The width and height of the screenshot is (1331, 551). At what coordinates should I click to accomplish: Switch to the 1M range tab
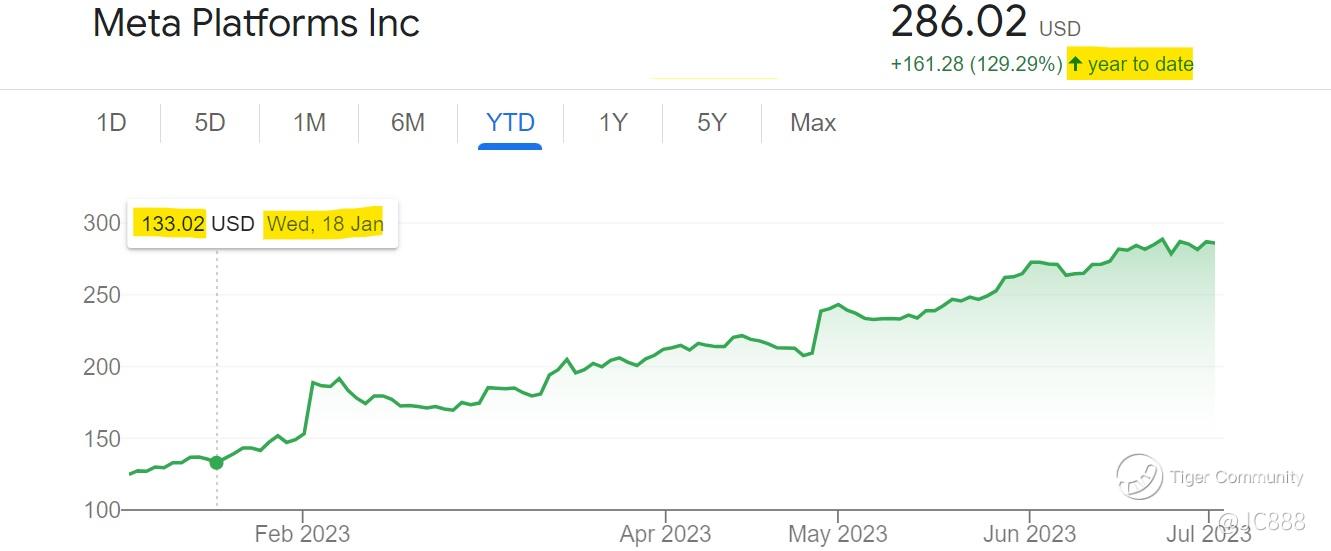pos(309,123)
